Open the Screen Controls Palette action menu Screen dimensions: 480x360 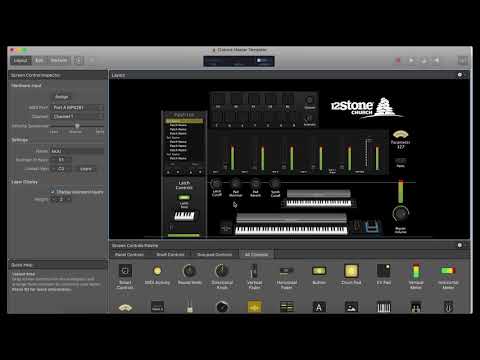click(x=460, y=245)
